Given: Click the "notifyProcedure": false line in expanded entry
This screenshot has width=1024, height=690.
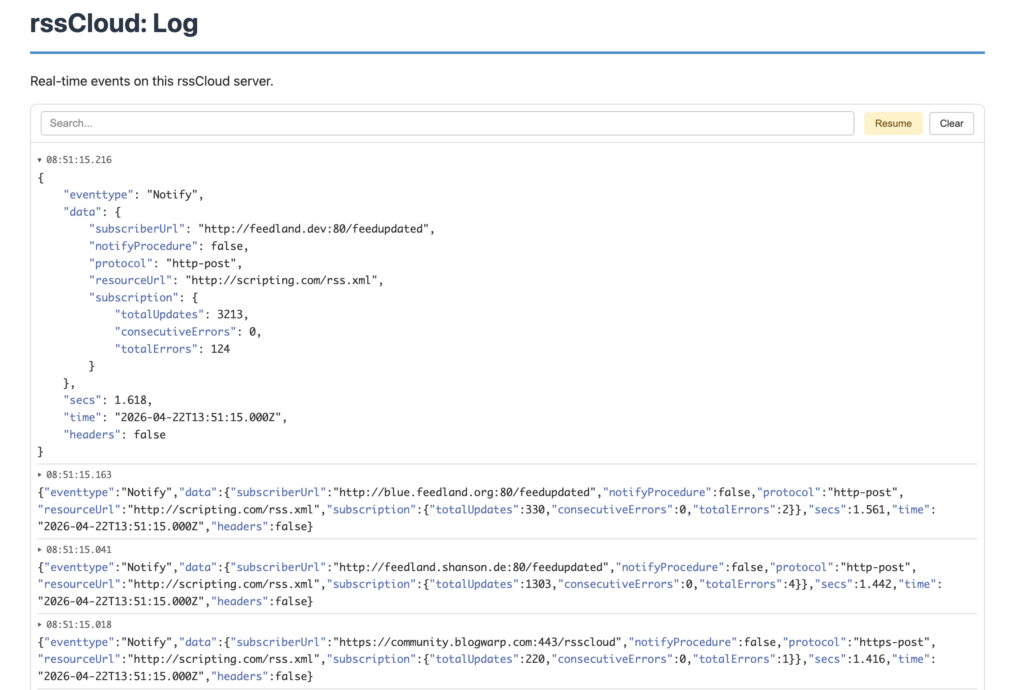Looking at the screenshot, I should [168, 246].
